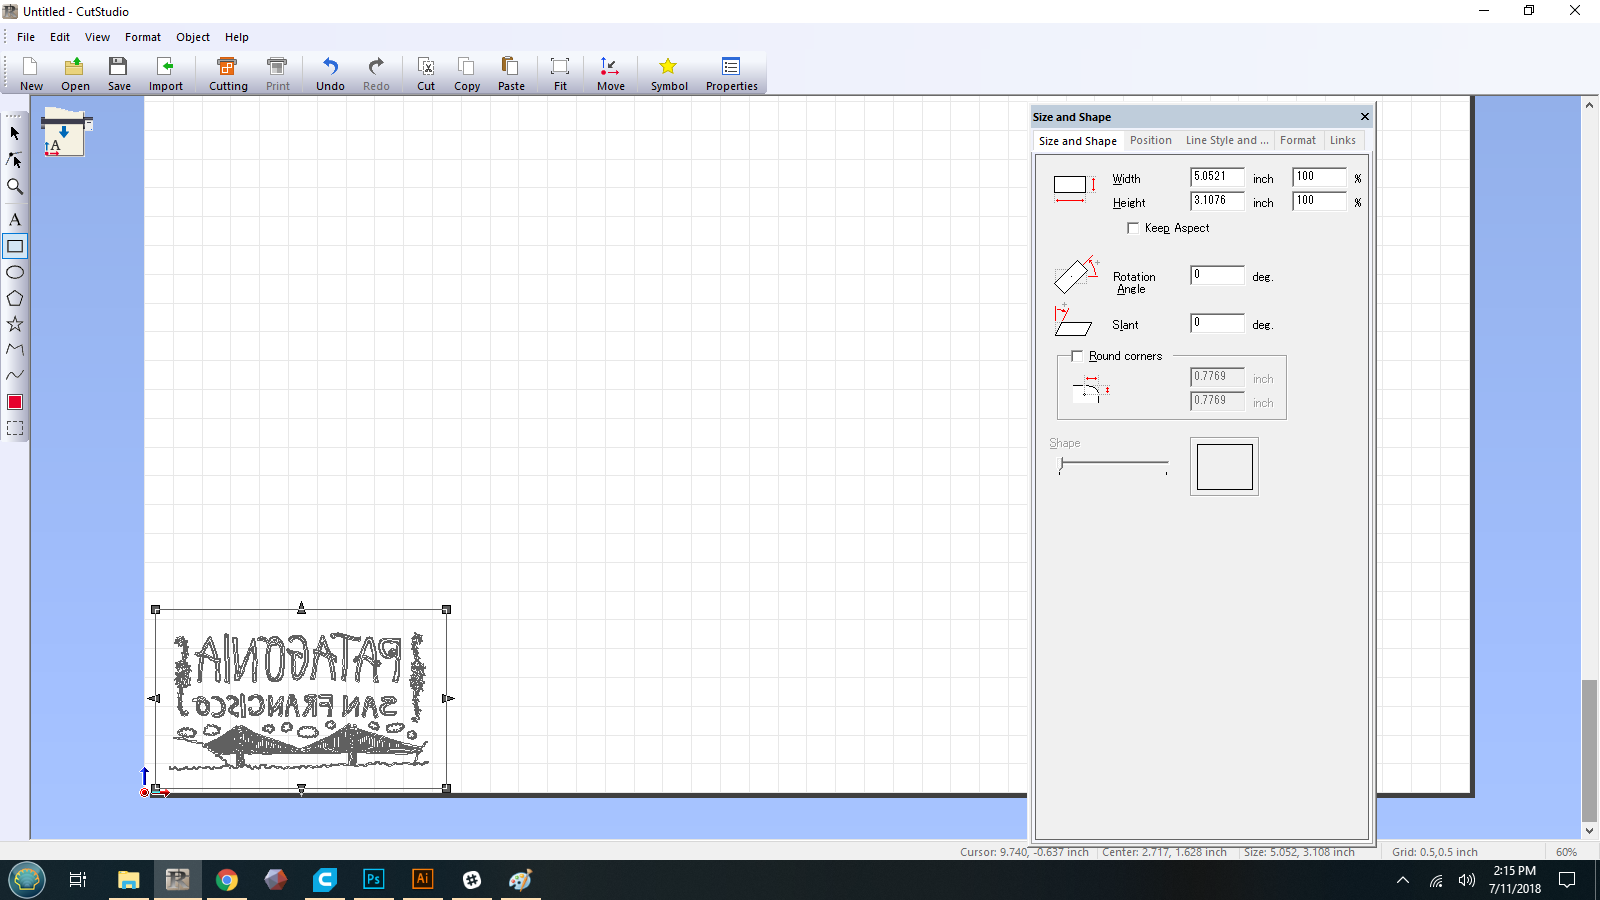Viewport: 1600px width, 900px height.
Task: Open the notification center icon
Action: click(x=1567, y=880)
